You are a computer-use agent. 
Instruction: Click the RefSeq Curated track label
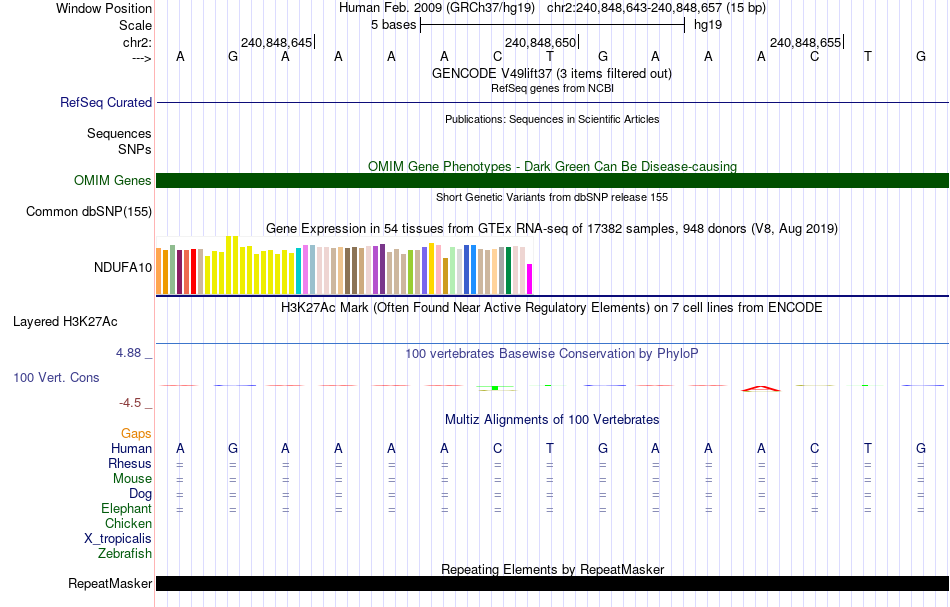click(106, 102)
